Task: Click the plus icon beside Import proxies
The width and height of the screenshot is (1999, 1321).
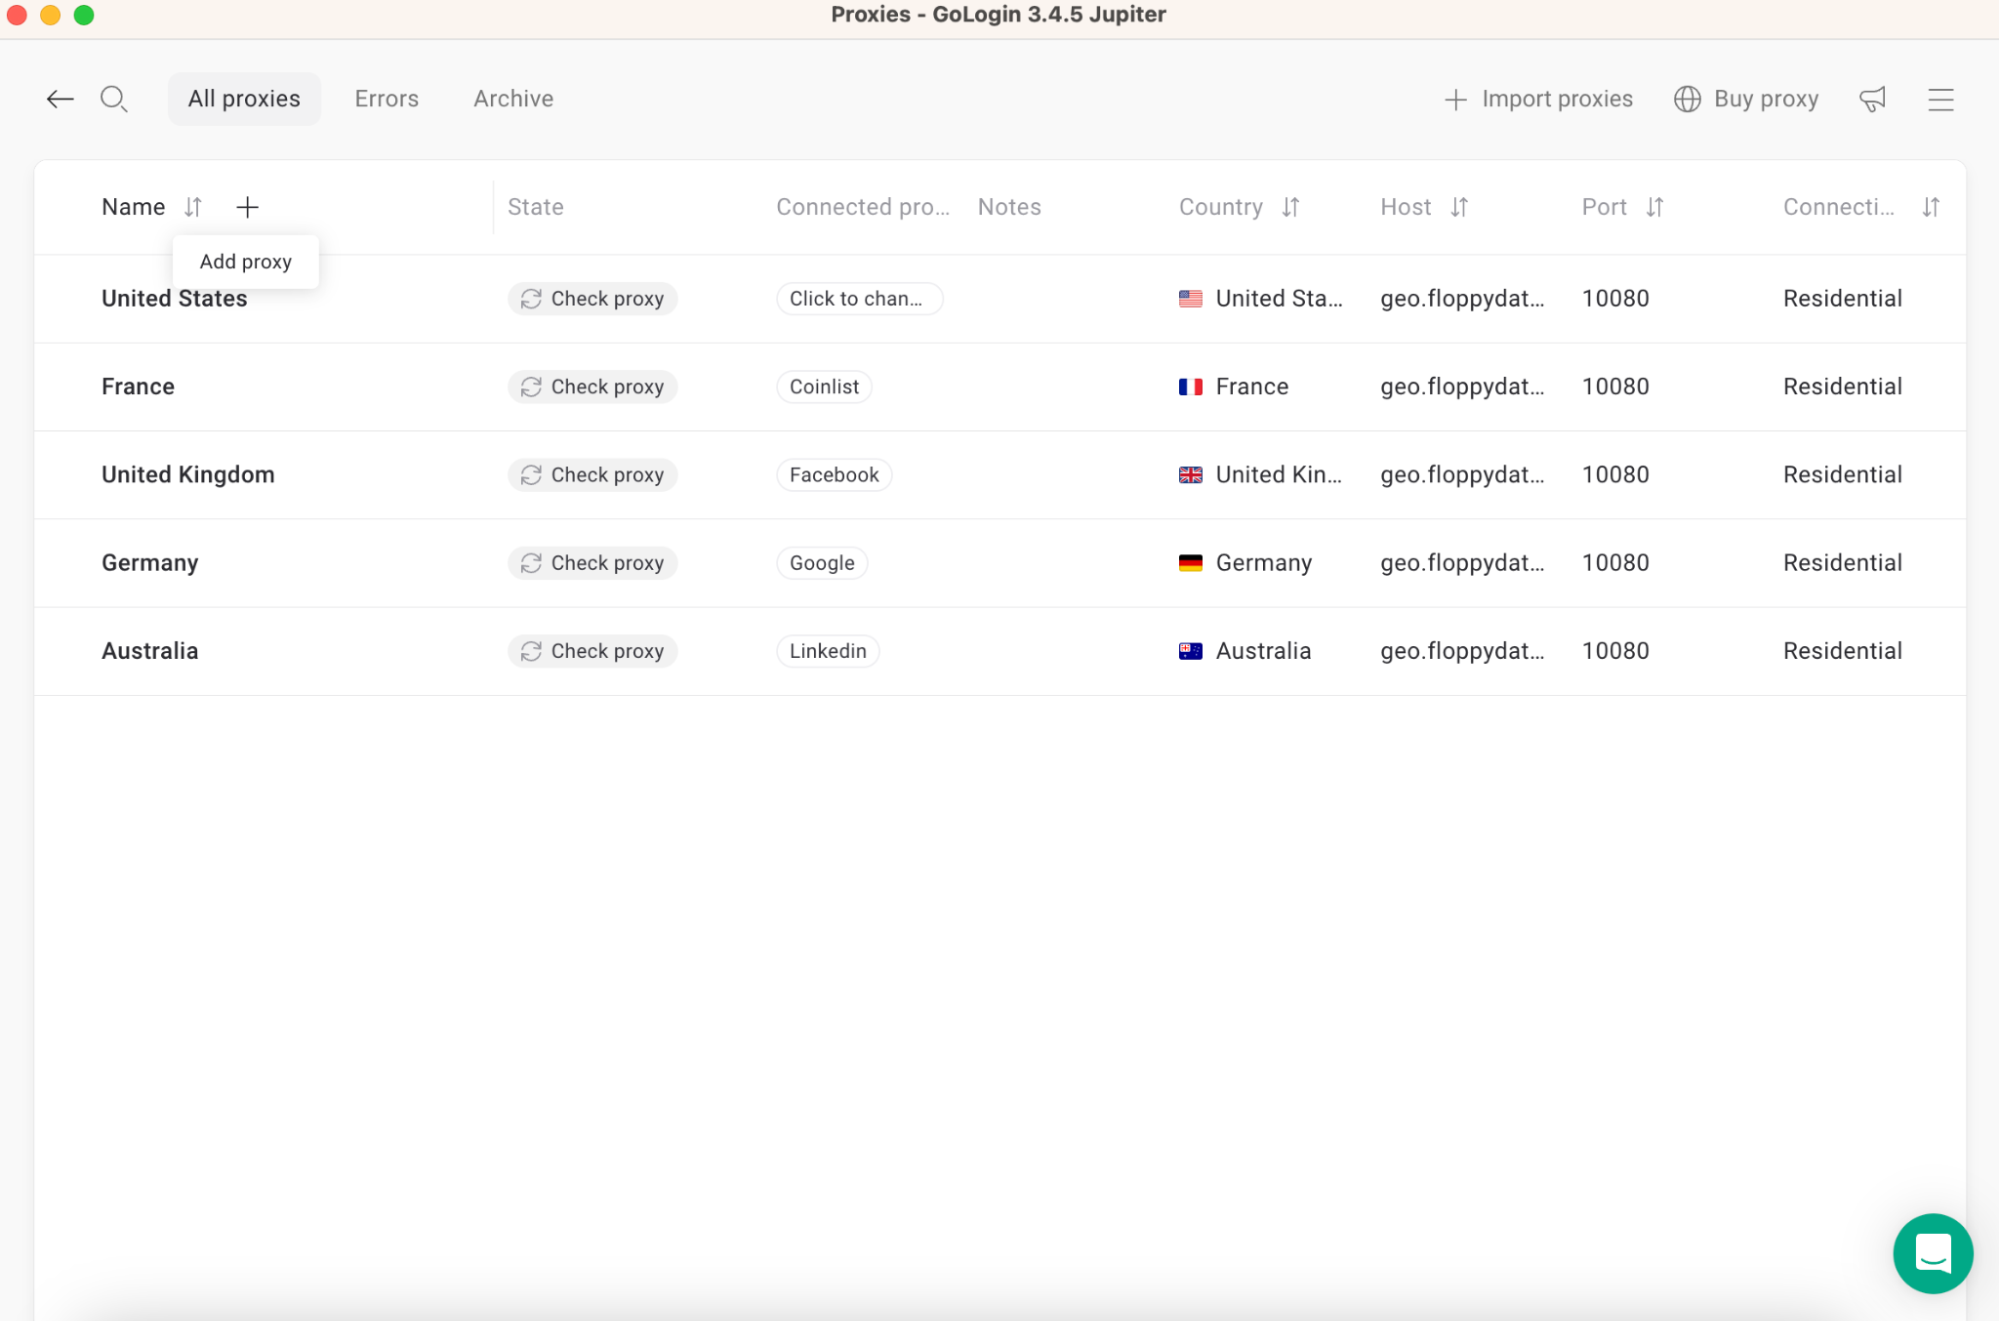Action: point(1456,99)
